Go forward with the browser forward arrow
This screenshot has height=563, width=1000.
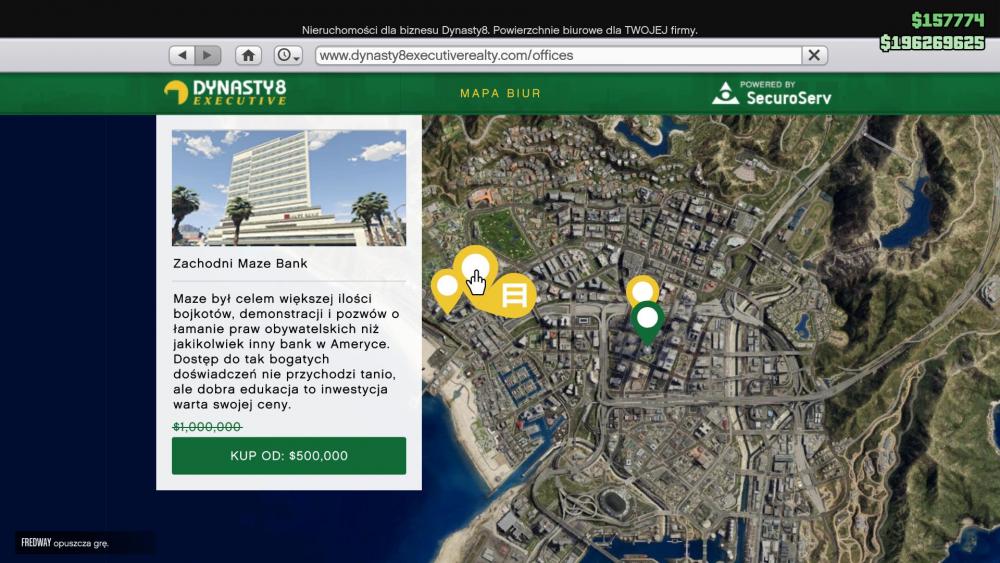click(208, 55)
